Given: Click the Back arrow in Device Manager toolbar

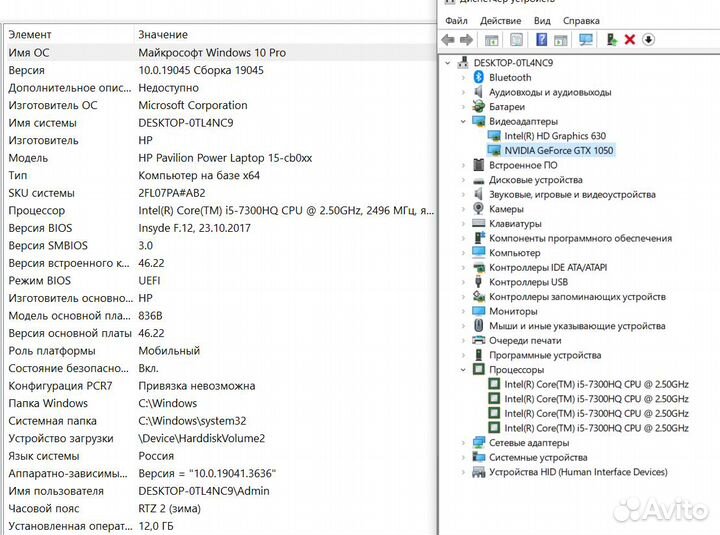Looking at the screenshot, I should 448,40.
